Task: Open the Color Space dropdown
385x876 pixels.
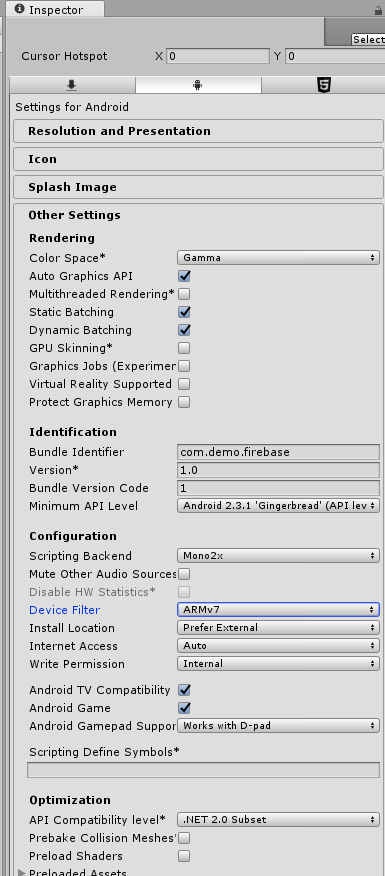Action: (x=278, y=258)
